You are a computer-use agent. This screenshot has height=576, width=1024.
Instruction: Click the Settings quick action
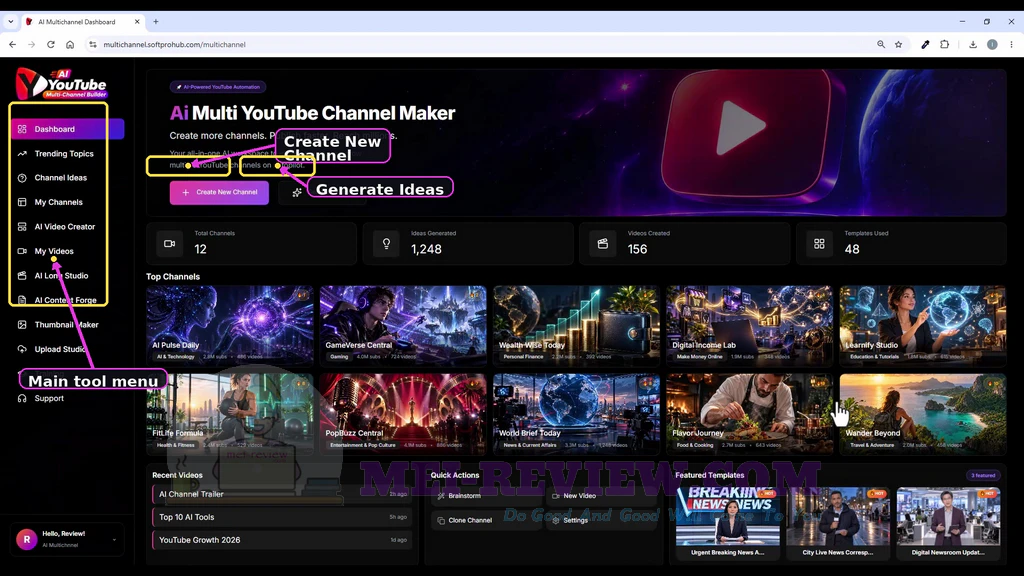[x=601, y=520]
